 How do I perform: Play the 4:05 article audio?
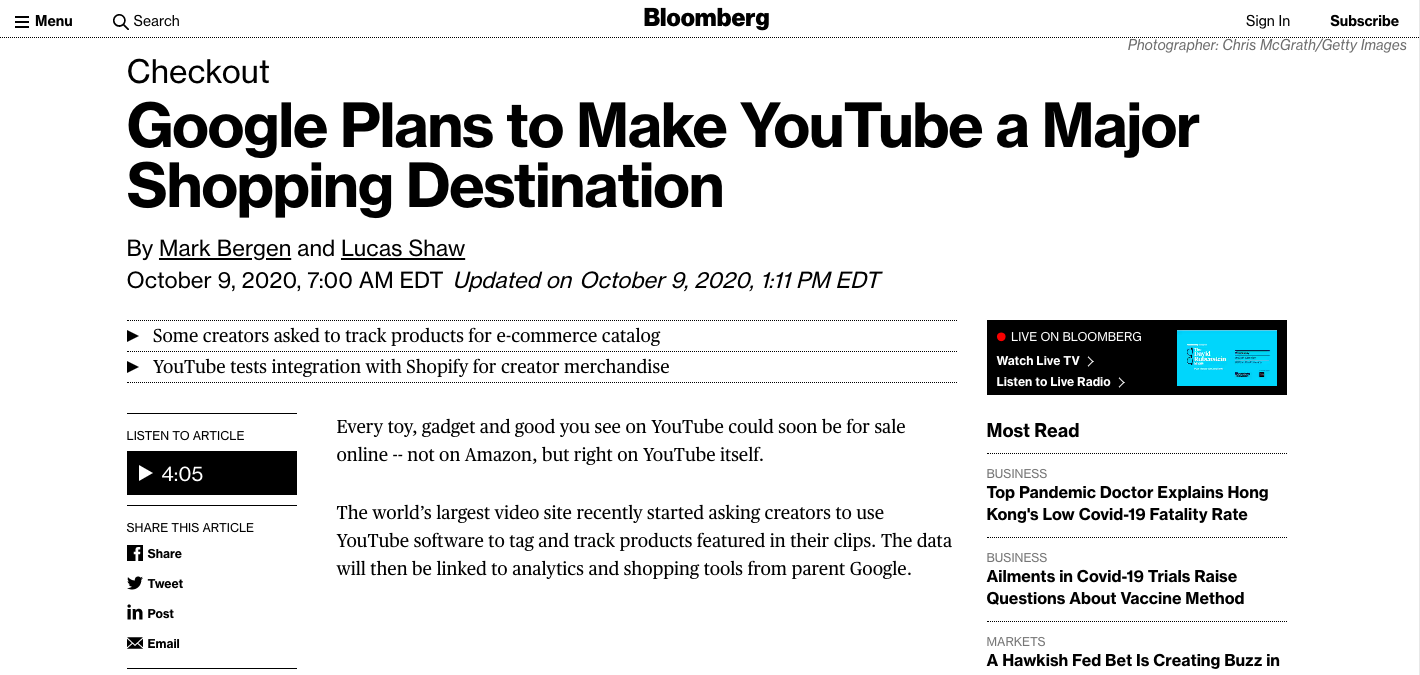212,473
